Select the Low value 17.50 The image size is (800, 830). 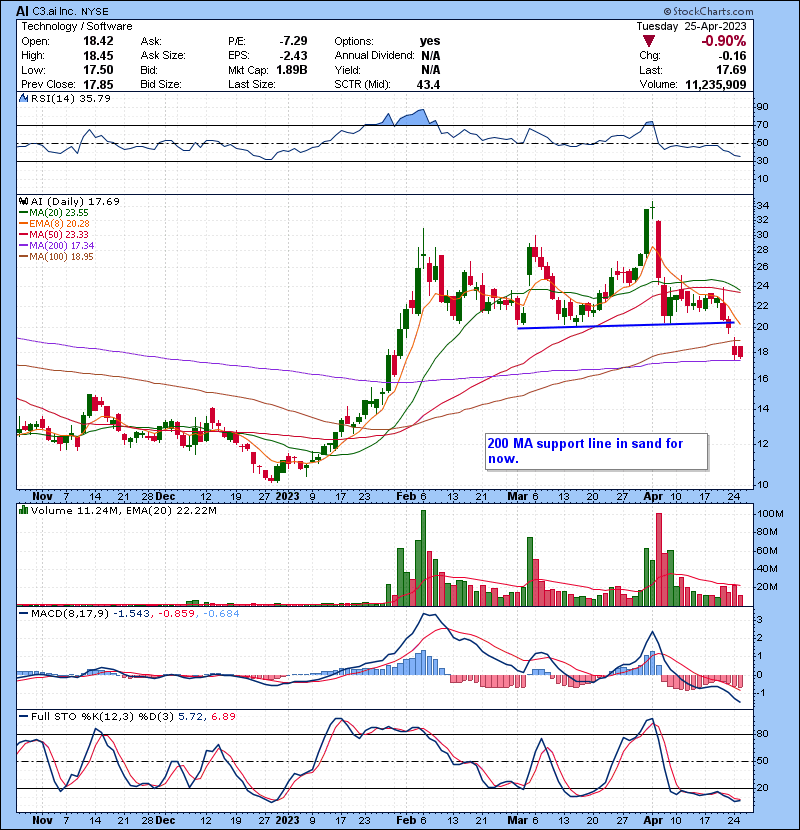pos(98,70)
